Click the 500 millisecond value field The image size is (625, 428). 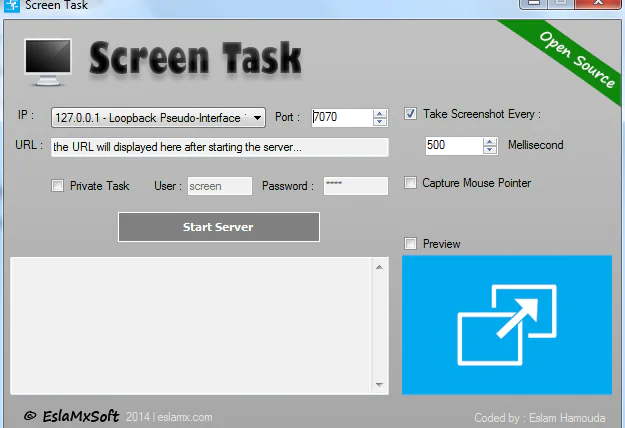pos(454,145)
